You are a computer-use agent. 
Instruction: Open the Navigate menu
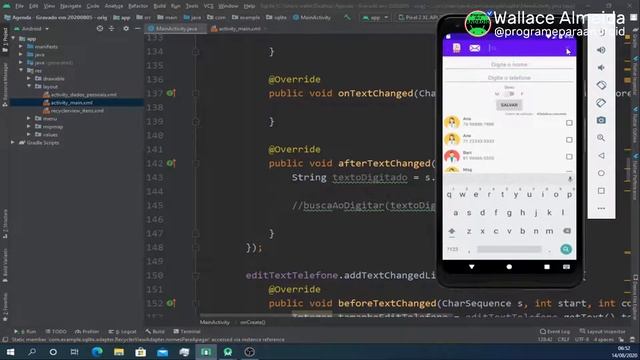(x=70, y=6)
